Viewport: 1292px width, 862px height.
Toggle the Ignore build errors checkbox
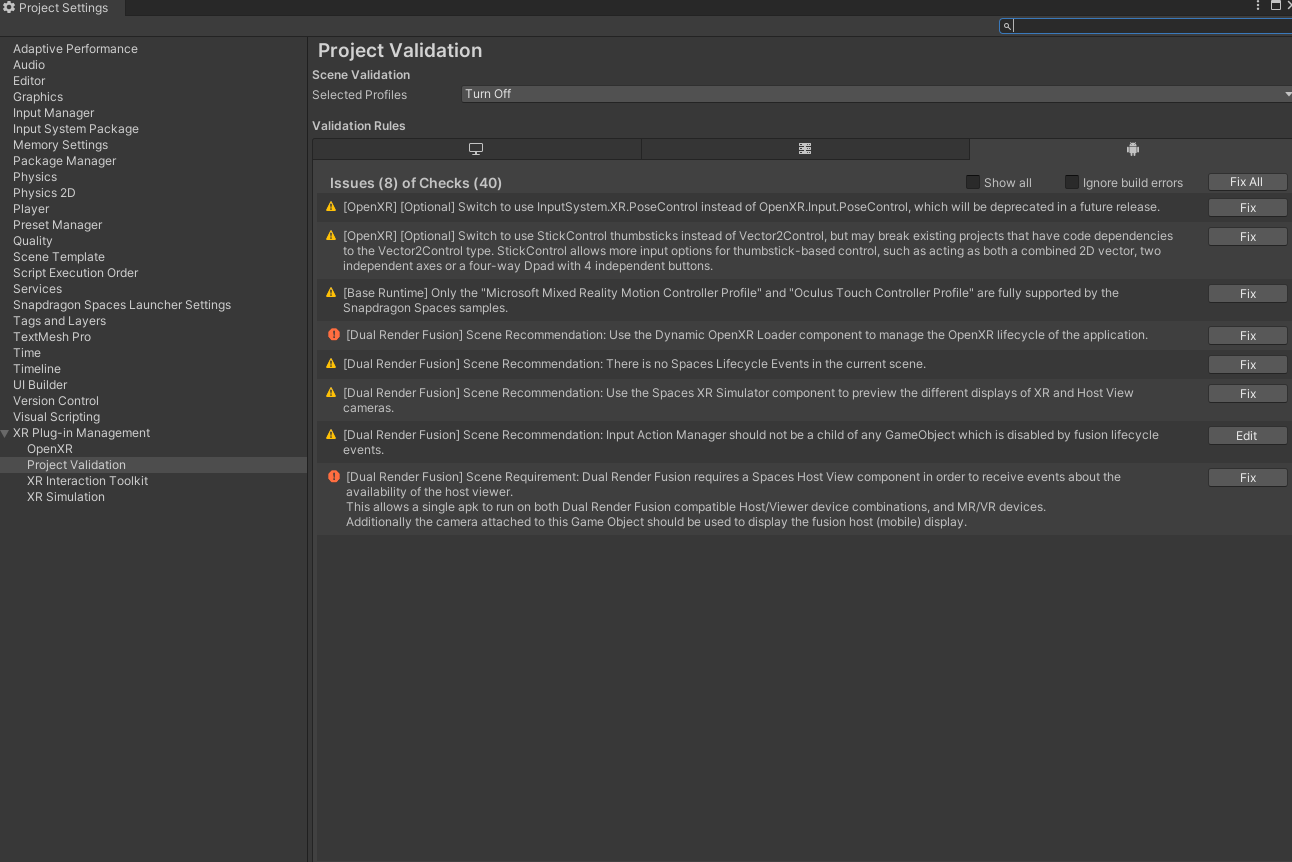tap(1072, 182)
